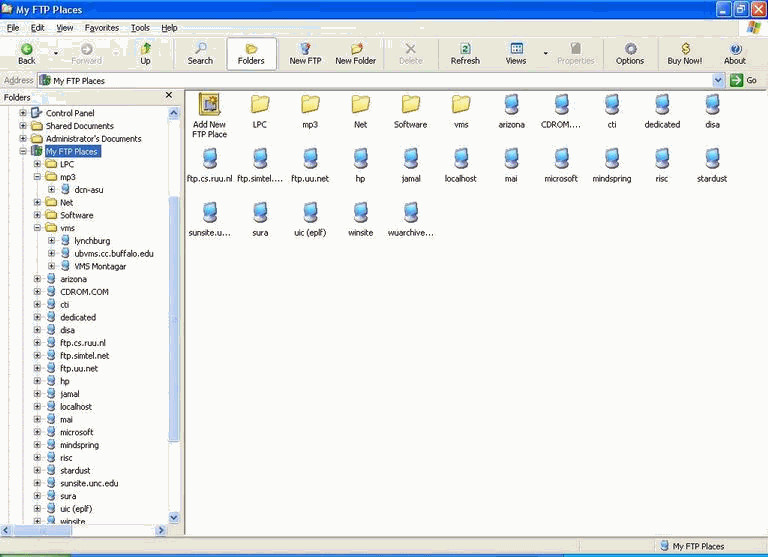Open the Edit menu
Viewport: 768px width, 557px height.
(37, 28)
